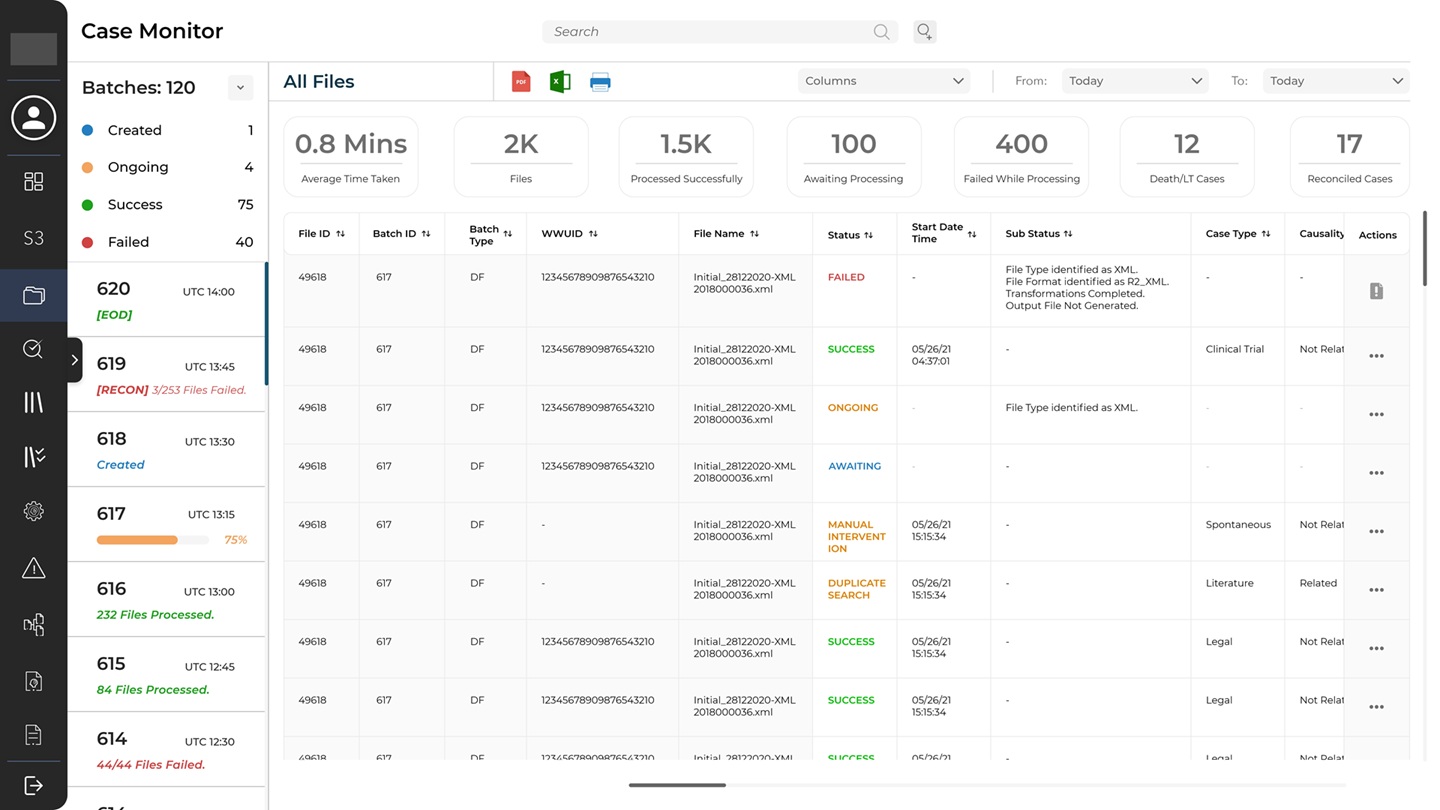Click the Average Time Taken card
Screen dimensions: 1440x810
(351, 156)
